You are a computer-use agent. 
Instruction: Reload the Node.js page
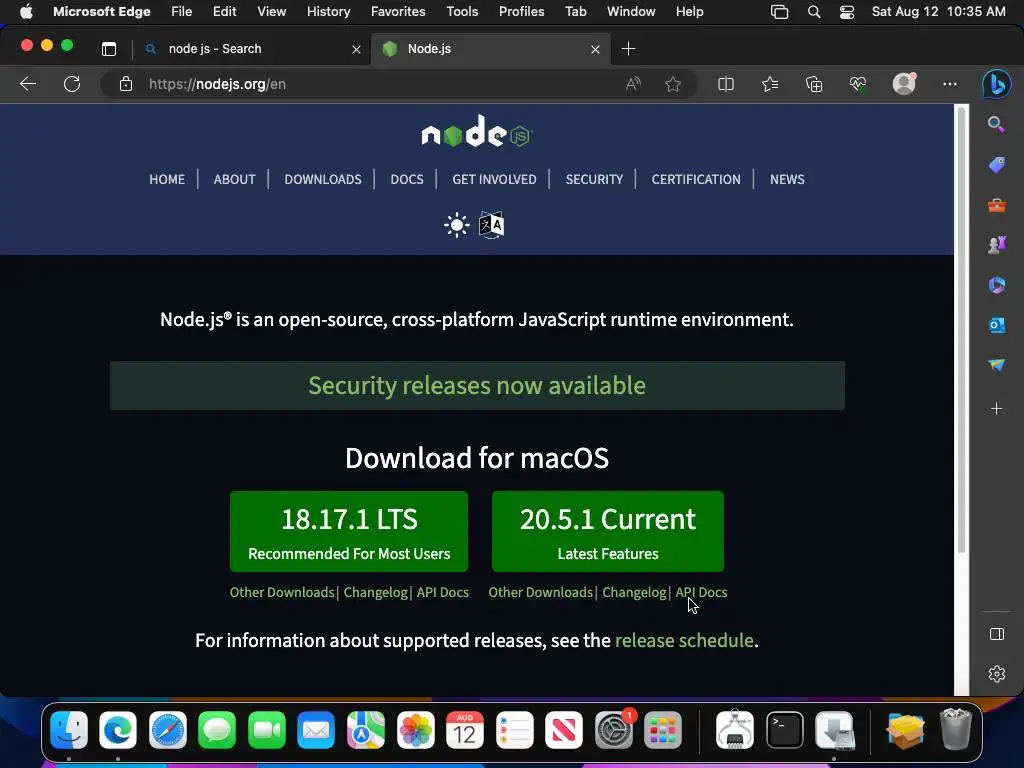tap(72, 84)
